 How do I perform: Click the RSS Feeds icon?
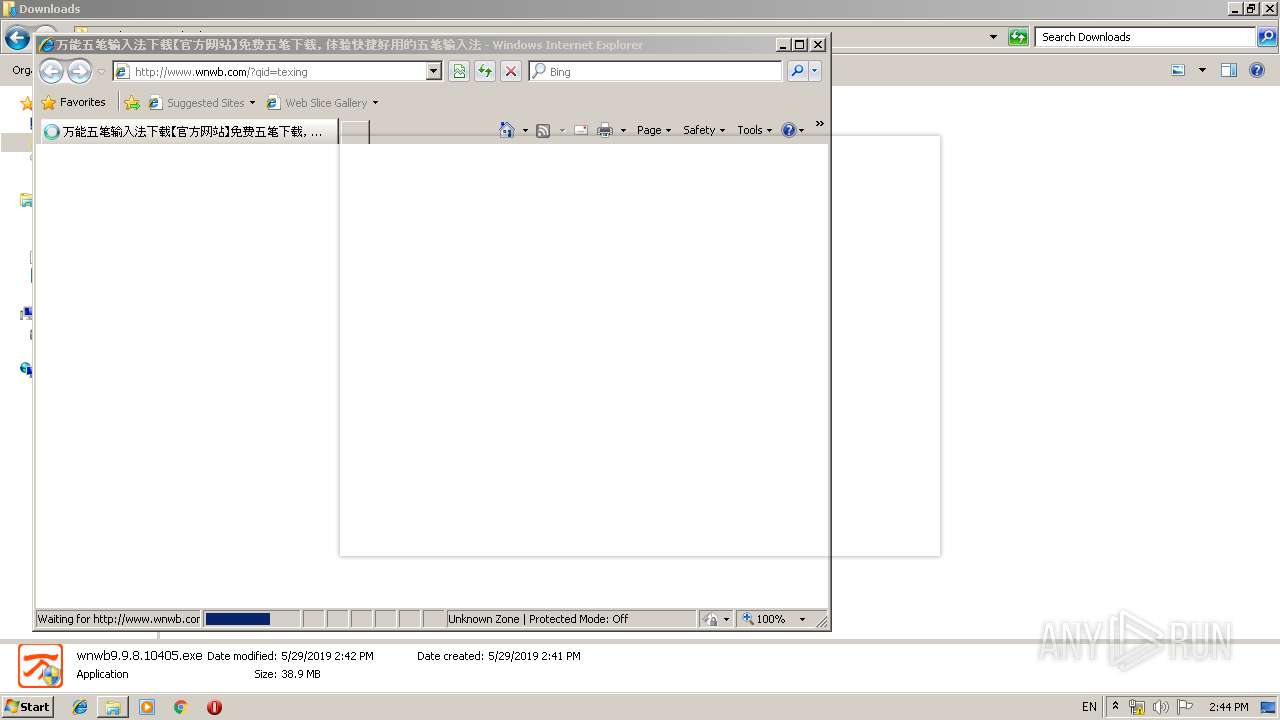pyautogui.click(x=543, y=130)
